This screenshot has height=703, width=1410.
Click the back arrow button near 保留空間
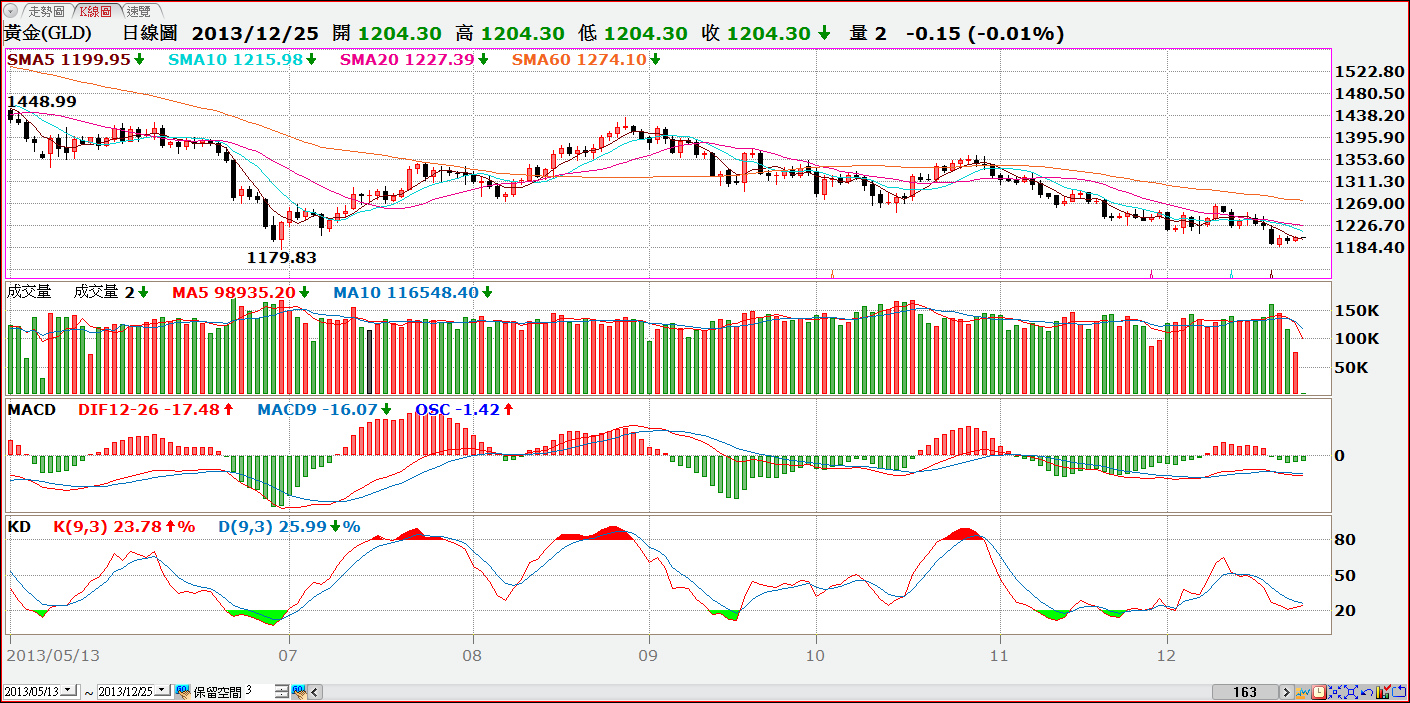pyautogui.click(x=315, y=690)
